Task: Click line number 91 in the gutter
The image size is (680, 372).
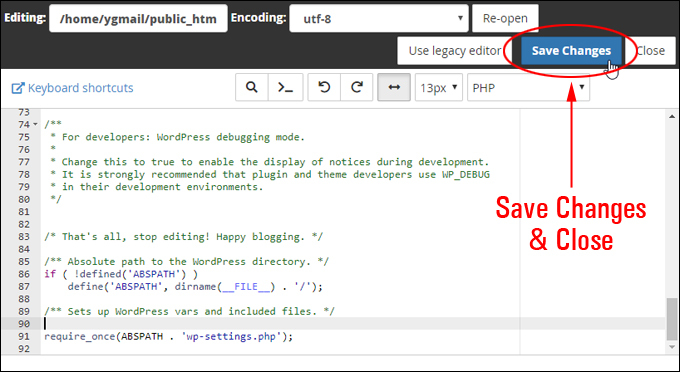Action: click(24, 336)
